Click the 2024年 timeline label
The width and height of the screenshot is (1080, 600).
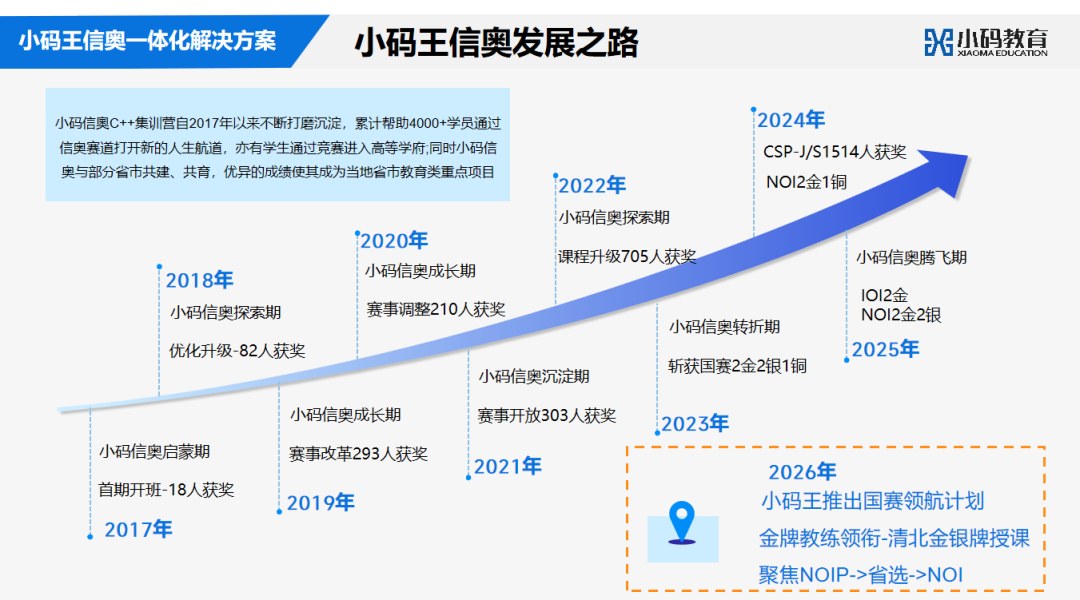click(791, 120)
